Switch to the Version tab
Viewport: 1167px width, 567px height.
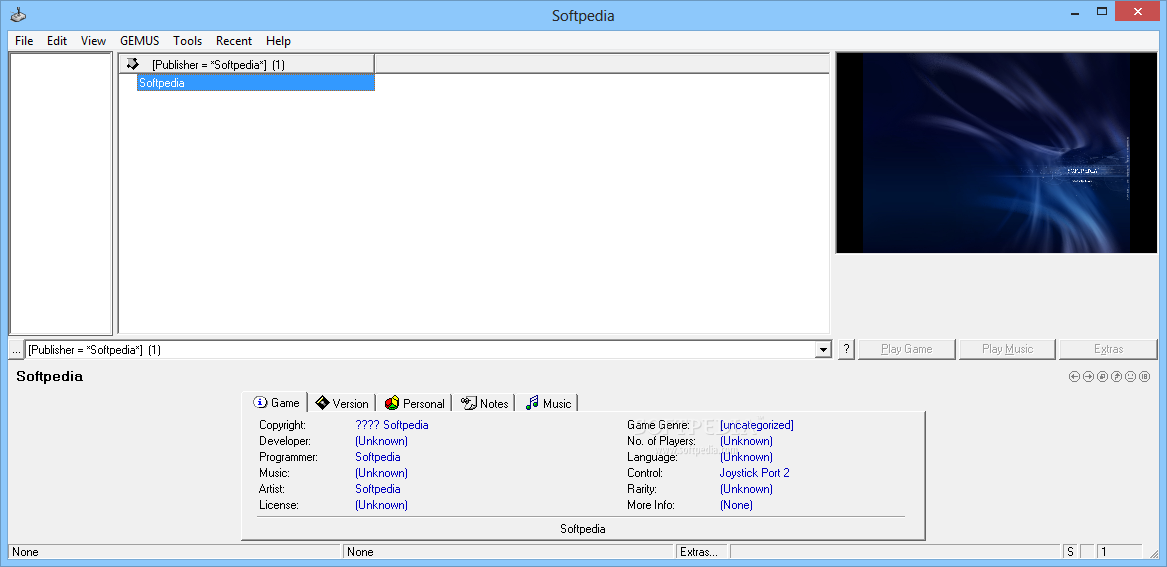[x=342, y=403]
